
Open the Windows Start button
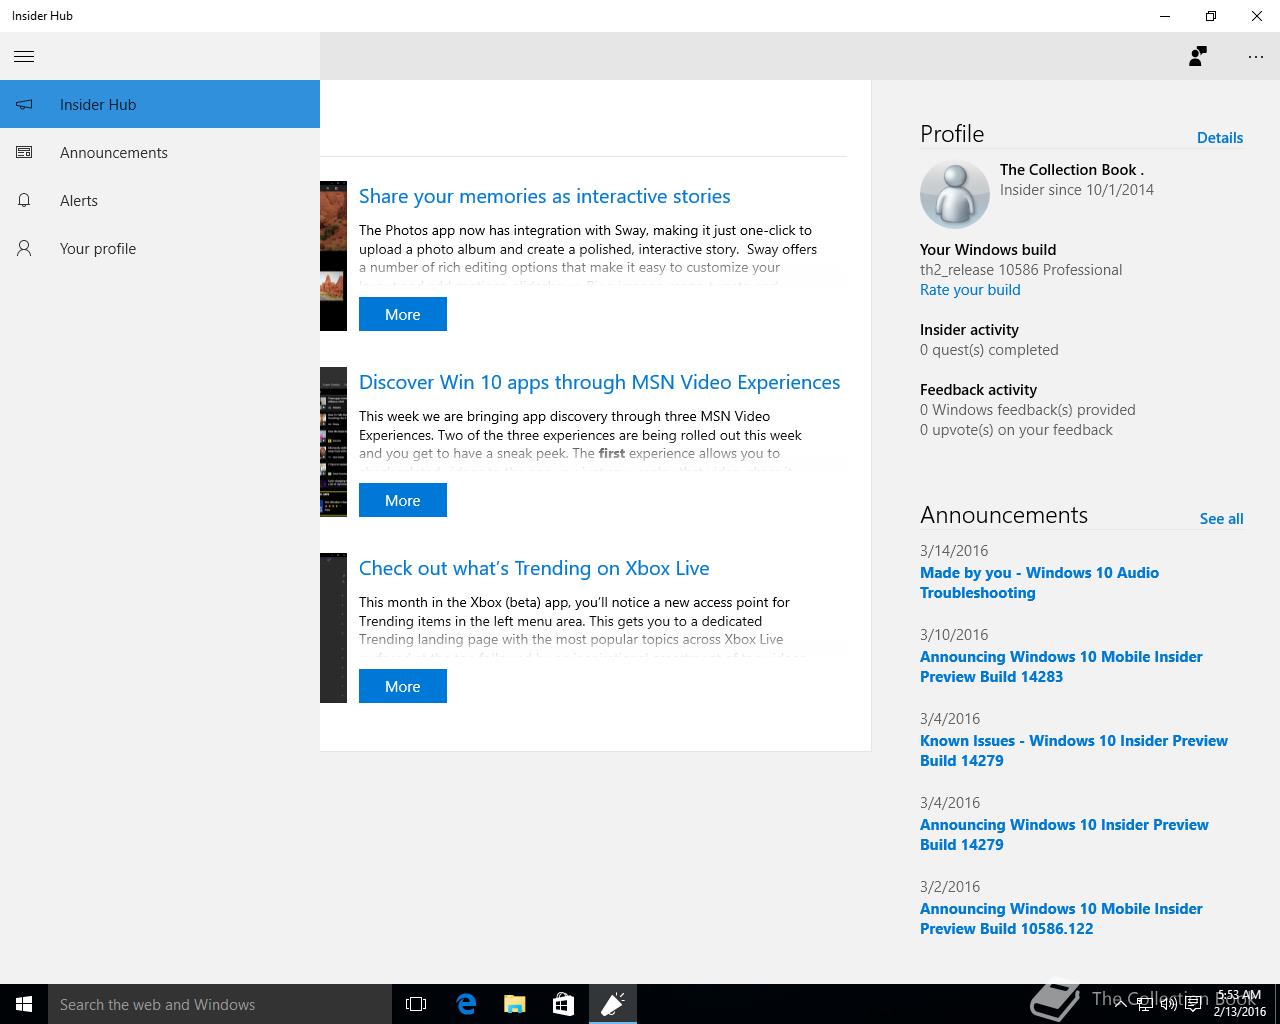point(24,1004)
